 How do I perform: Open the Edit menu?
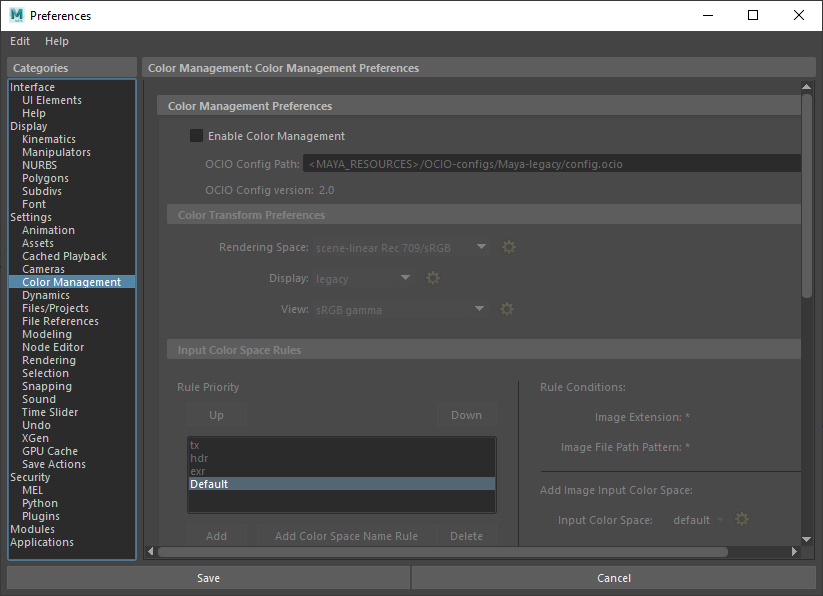(x=20, y=41)
